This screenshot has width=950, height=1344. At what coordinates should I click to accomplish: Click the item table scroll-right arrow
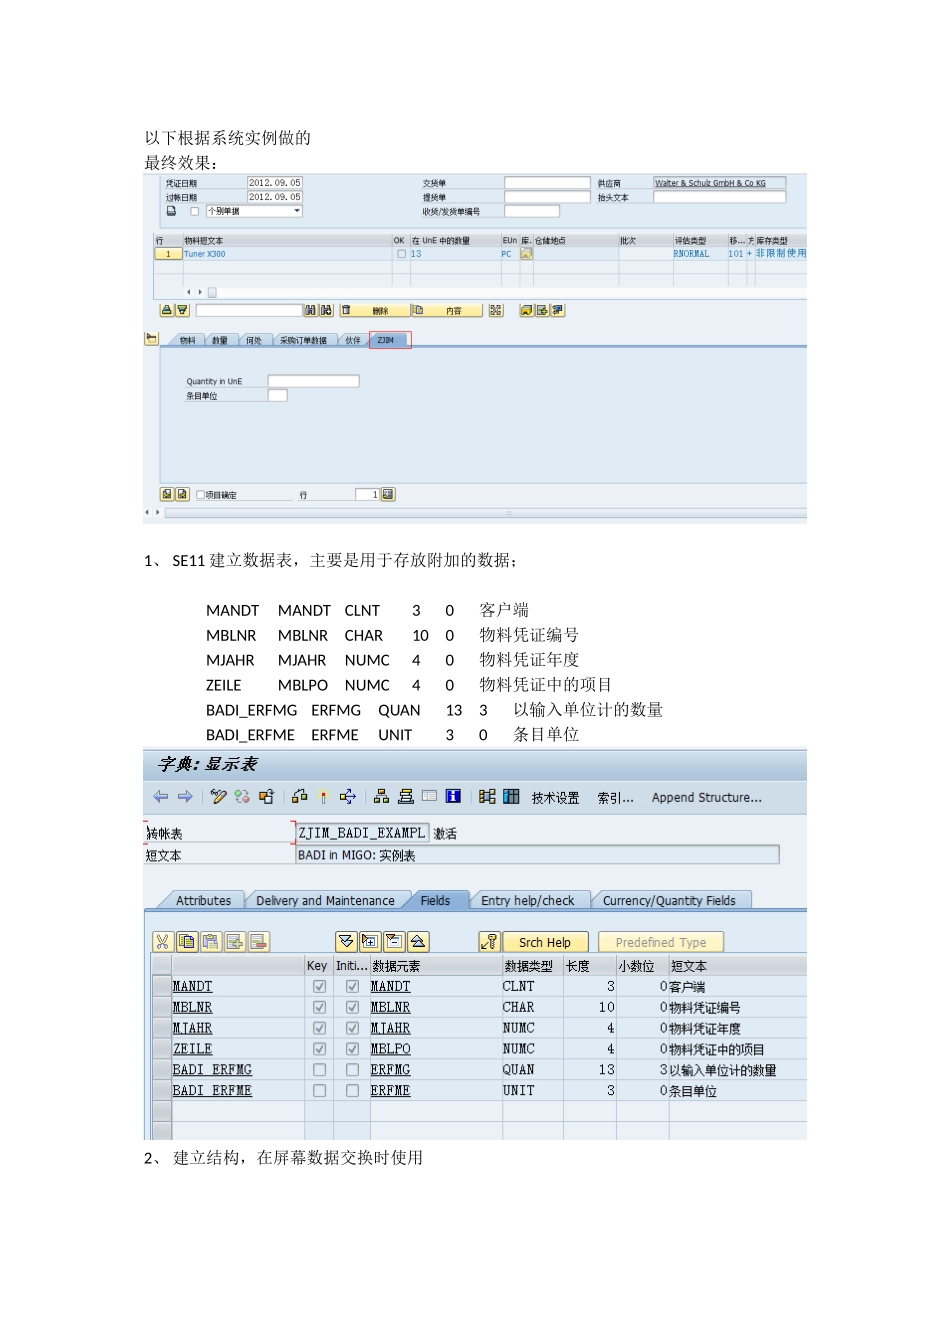click(200, 292)
